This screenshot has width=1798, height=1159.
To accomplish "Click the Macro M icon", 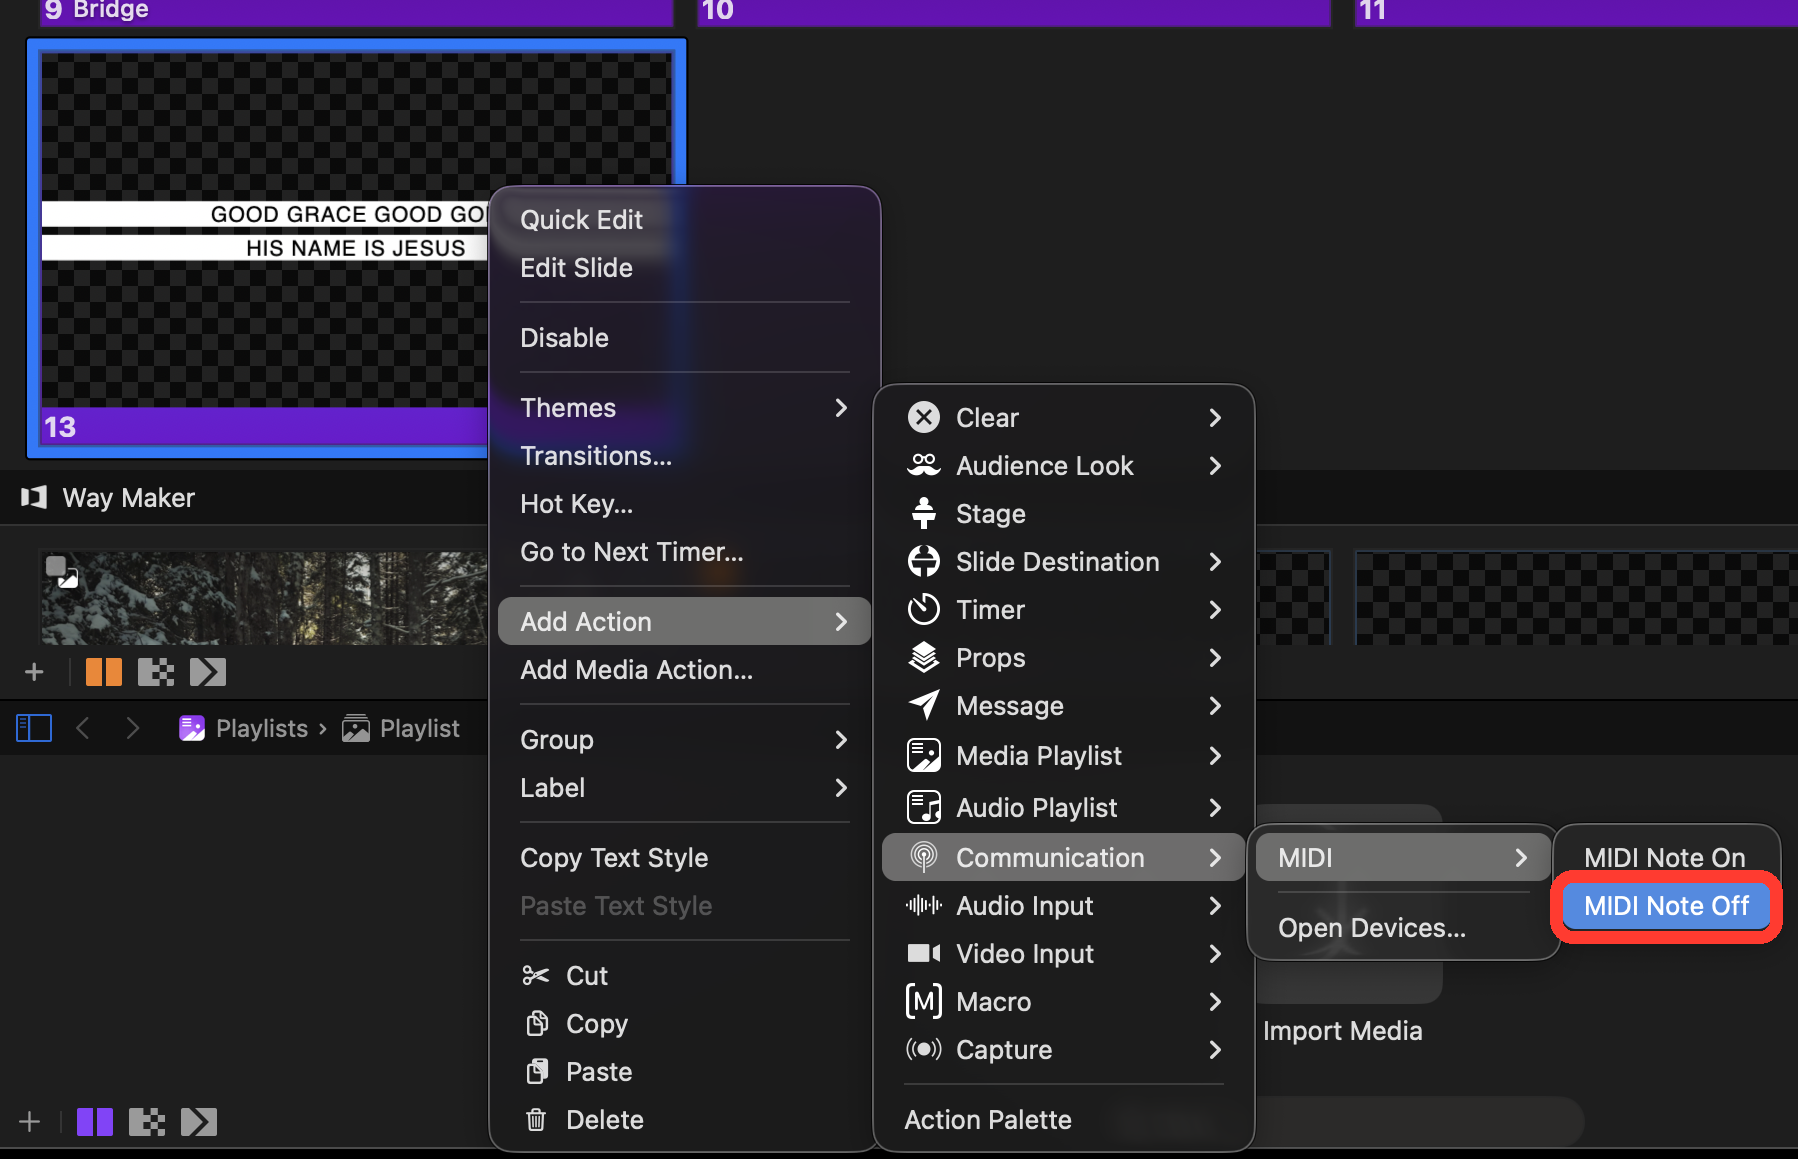I will point(924,1002).
